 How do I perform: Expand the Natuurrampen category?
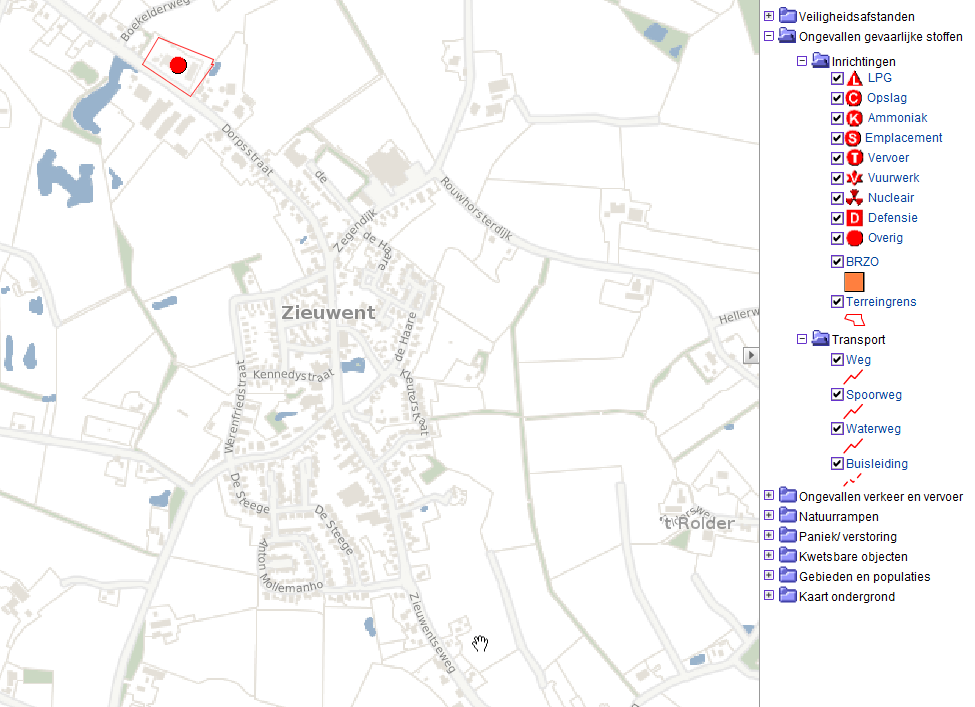(769, 515)
